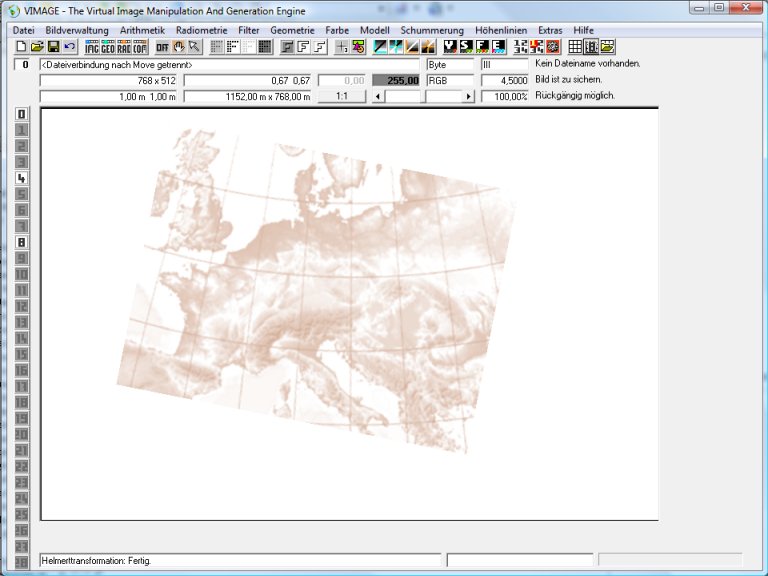This screenshot has height=576, width=768.
Task: Click the GEO toolbar icon
Action: point(108,47)
